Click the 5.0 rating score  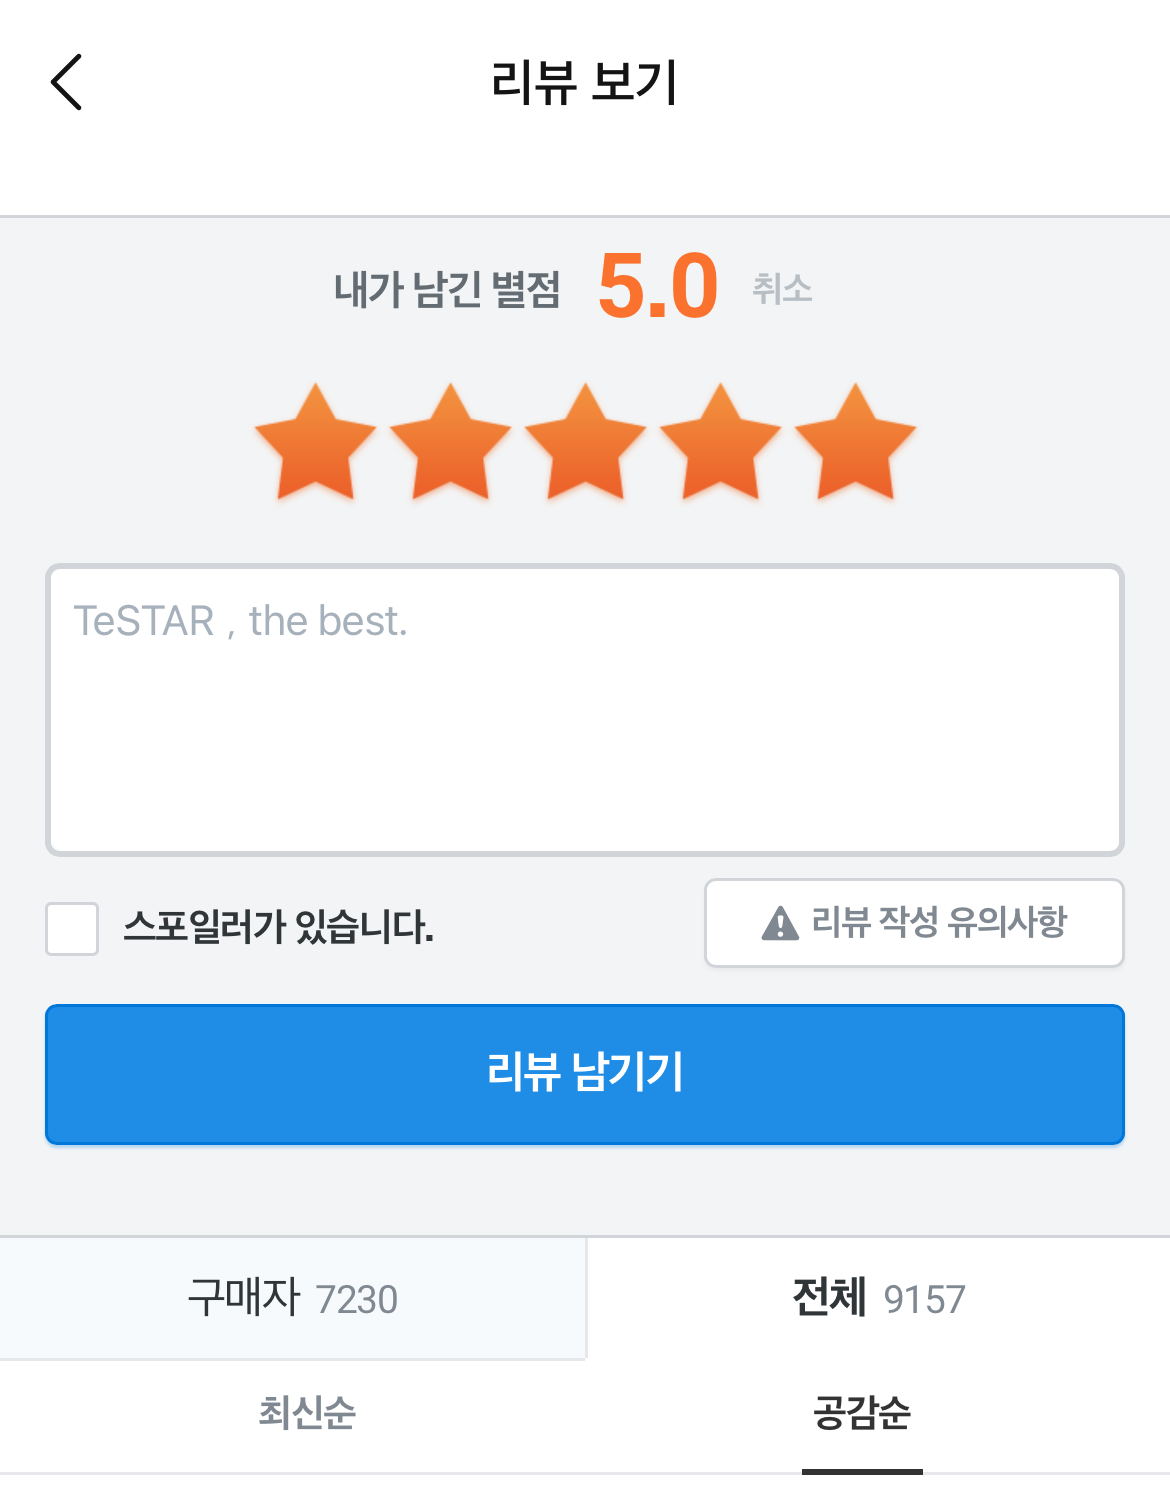pyautogui.click(x=658, y=286)
